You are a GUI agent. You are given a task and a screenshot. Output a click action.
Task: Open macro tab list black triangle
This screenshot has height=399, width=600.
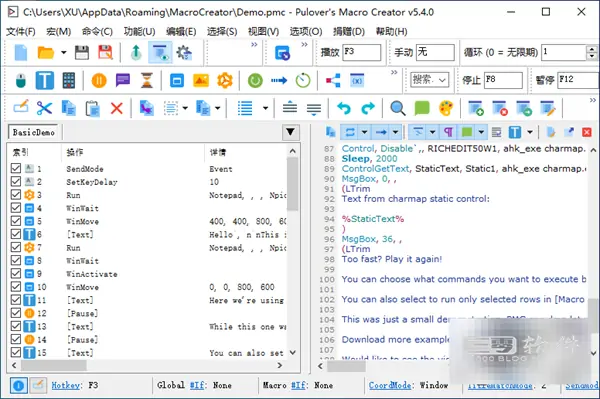(290, 132)
